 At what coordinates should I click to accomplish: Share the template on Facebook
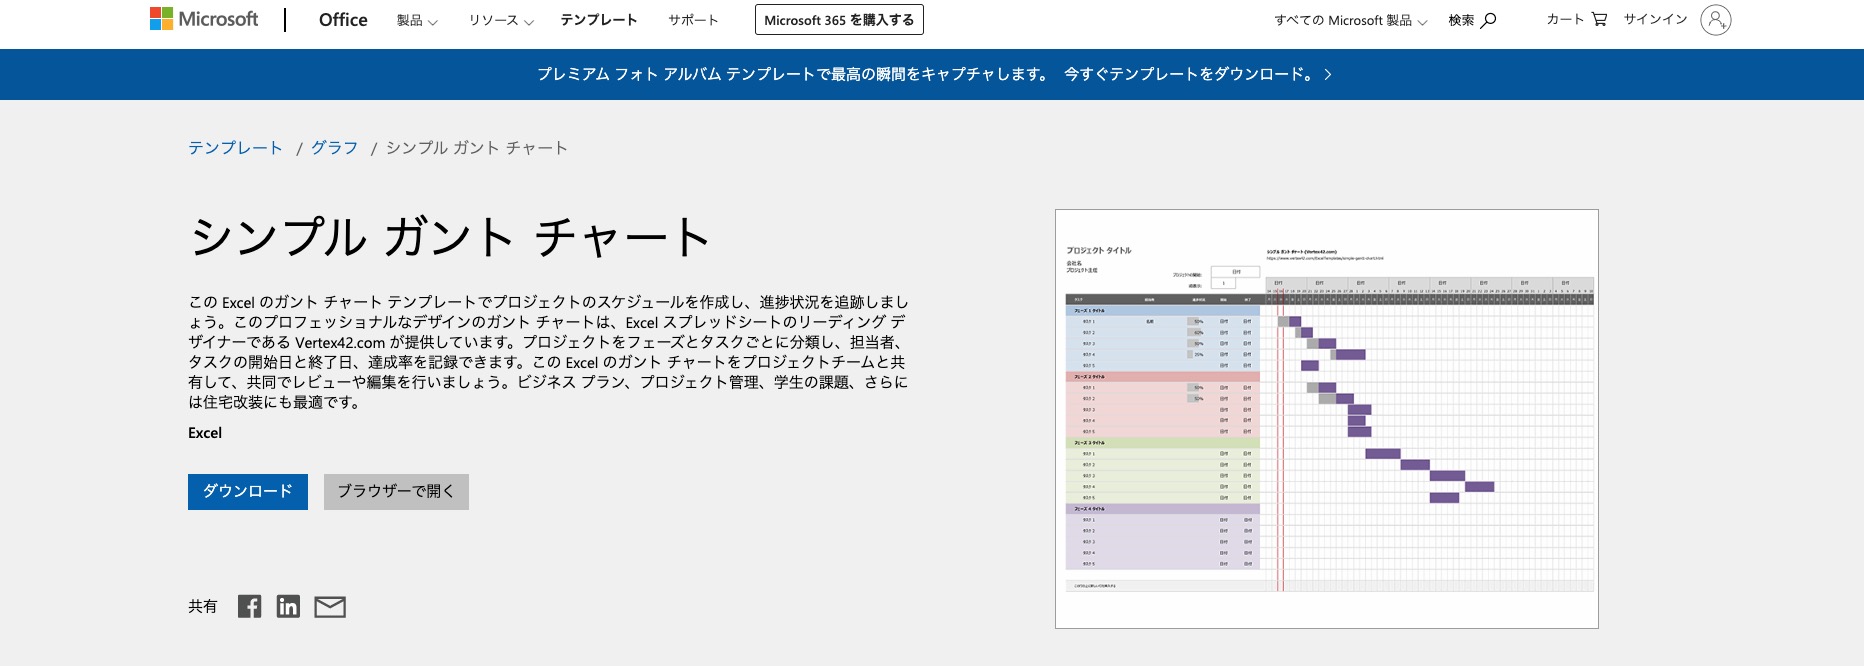[x=249, y=606]
